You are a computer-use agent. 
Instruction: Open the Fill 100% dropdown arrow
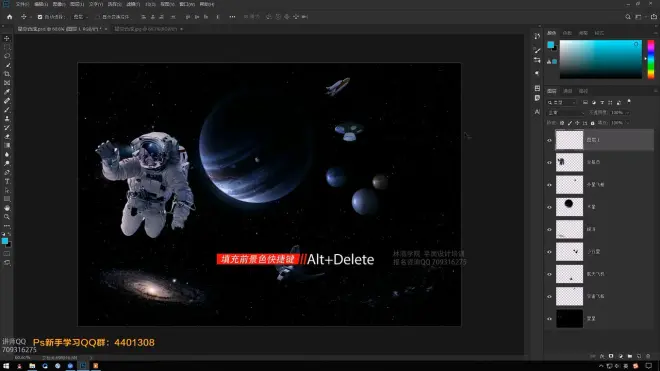point(627,123)
